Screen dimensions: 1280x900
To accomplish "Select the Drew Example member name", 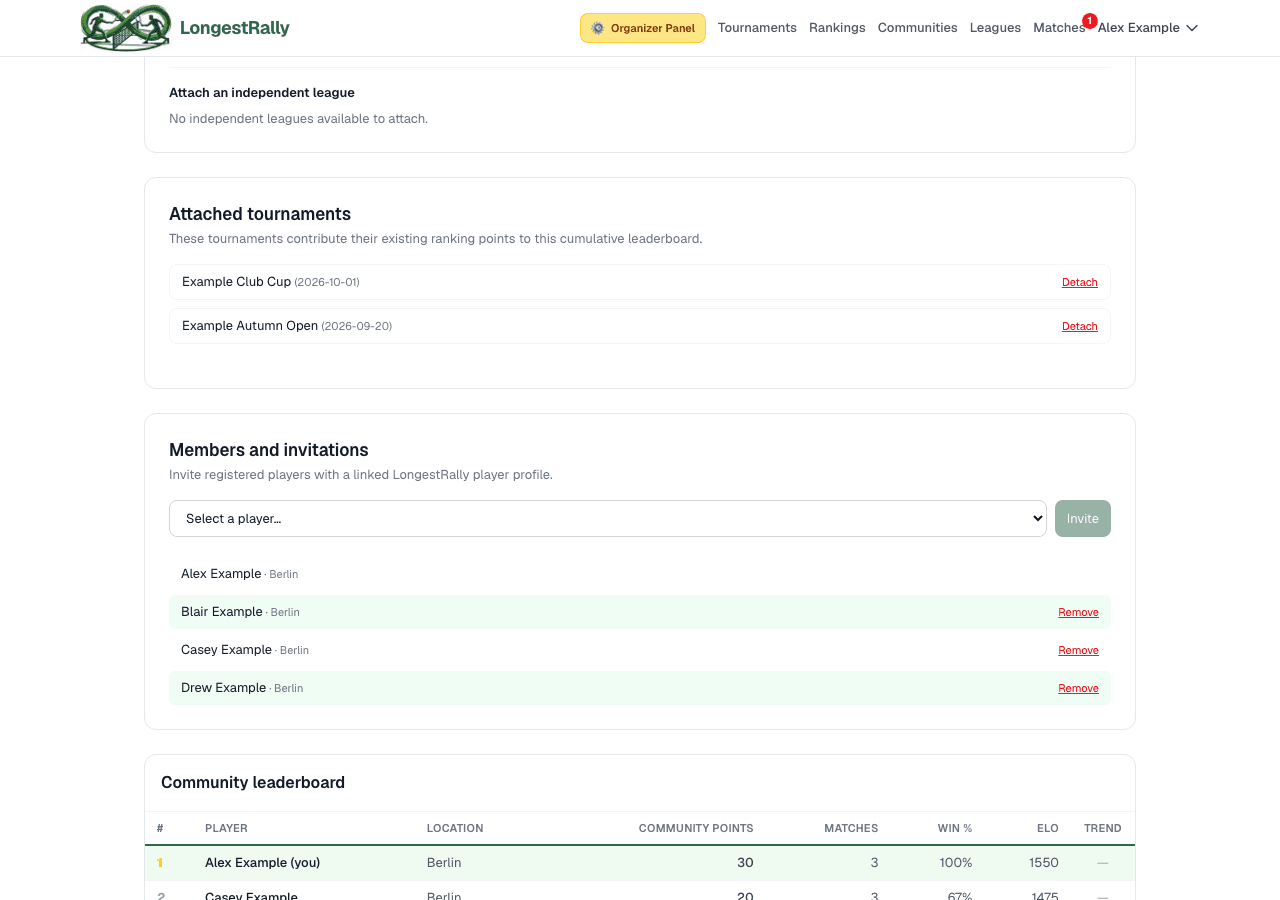I will click(224, 688).
